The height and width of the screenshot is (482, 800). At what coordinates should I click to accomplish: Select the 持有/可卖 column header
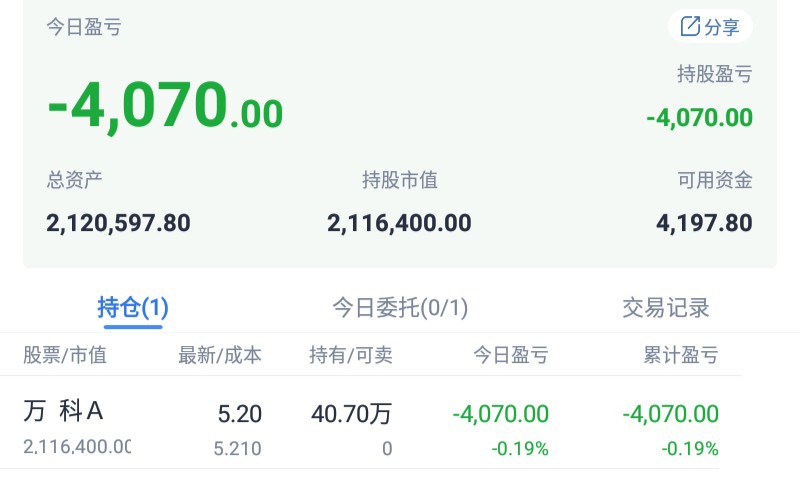coord(351,355)
